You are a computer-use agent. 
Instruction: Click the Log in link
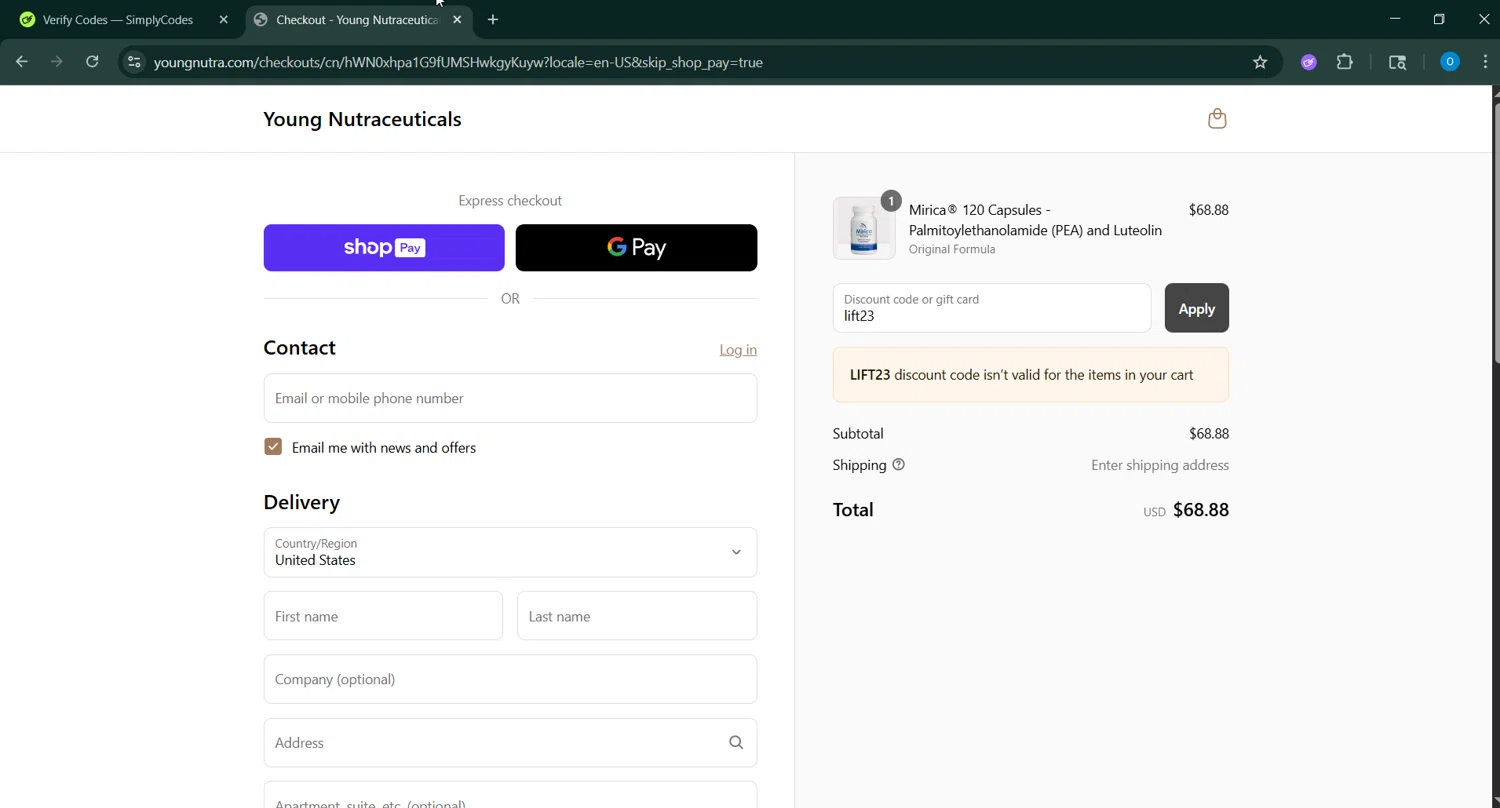coord(738,349)
